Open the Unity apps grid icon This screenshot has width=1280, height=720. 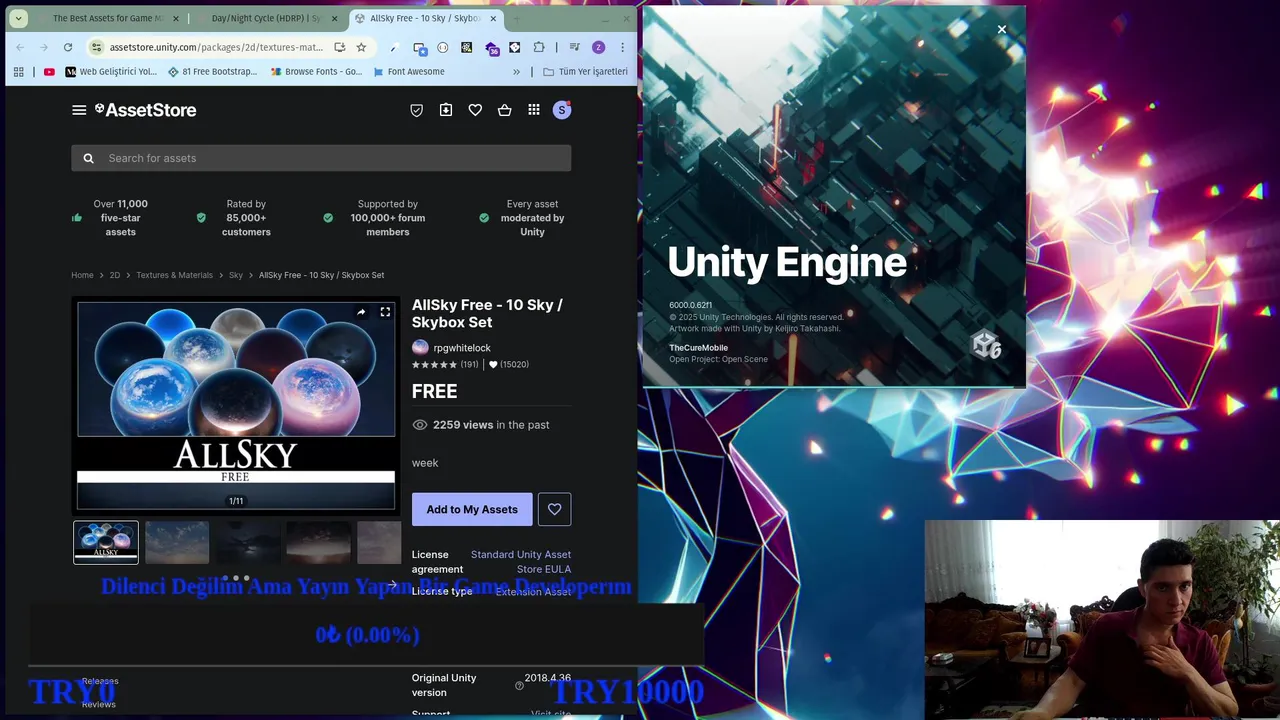click(534, 110)
